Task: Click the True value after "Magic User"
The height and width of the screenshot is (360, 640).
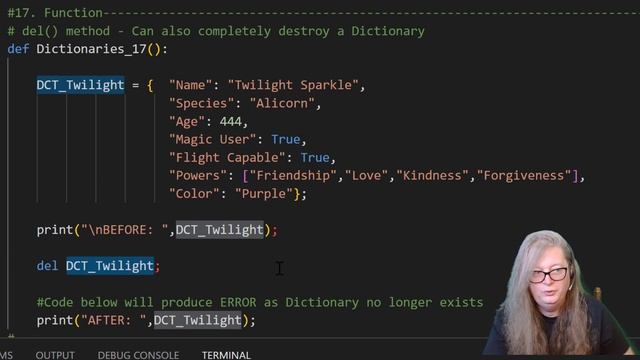Action: coord(286,140)
